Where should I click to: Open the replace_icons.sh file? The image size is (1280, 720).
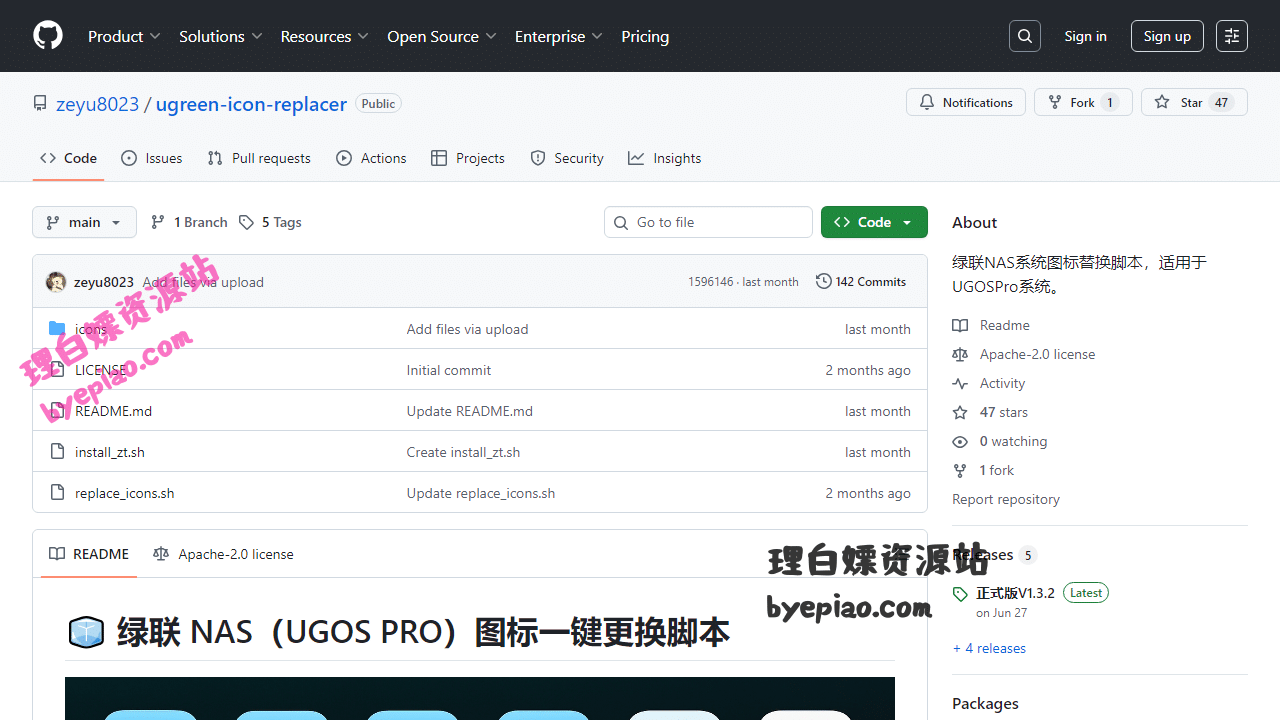tap(125, 493)
